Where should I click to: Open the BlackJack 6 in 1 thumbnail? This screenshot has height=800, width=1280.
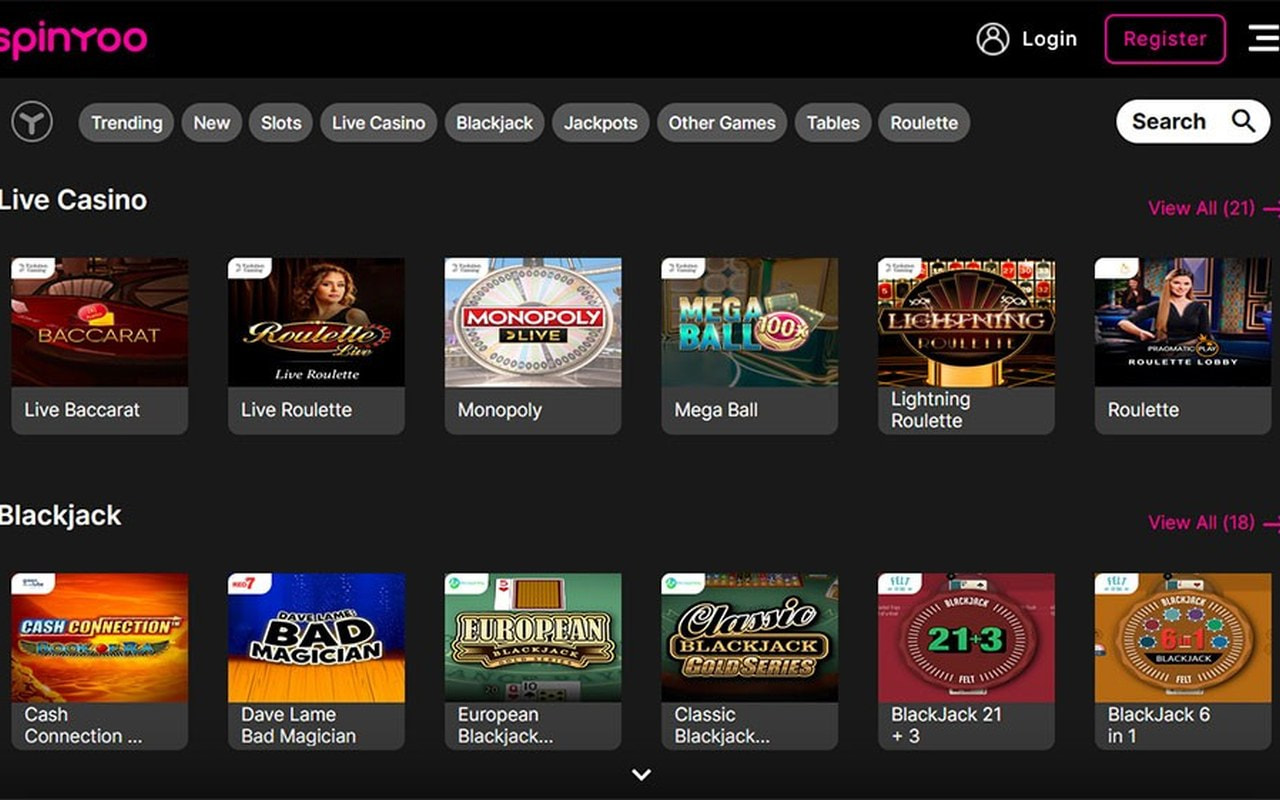pos(1183,637)
